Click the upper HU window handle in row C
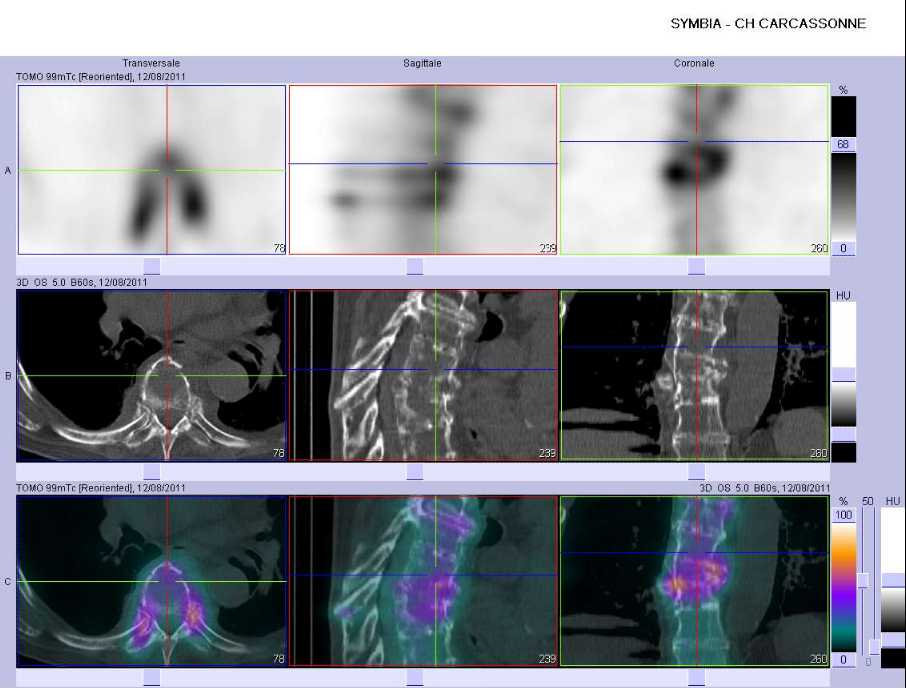 [892, 581]
